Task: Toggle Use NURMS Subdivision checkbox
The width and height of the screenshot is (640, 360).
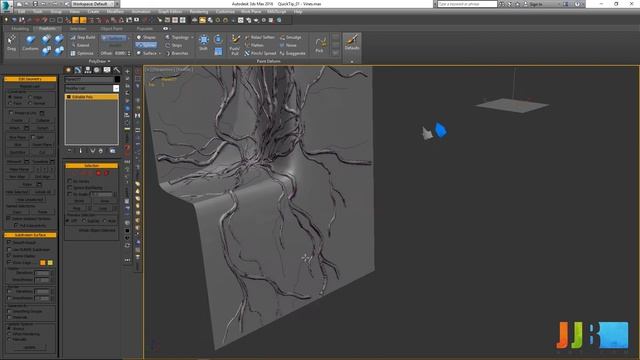Action: point(9,249)
